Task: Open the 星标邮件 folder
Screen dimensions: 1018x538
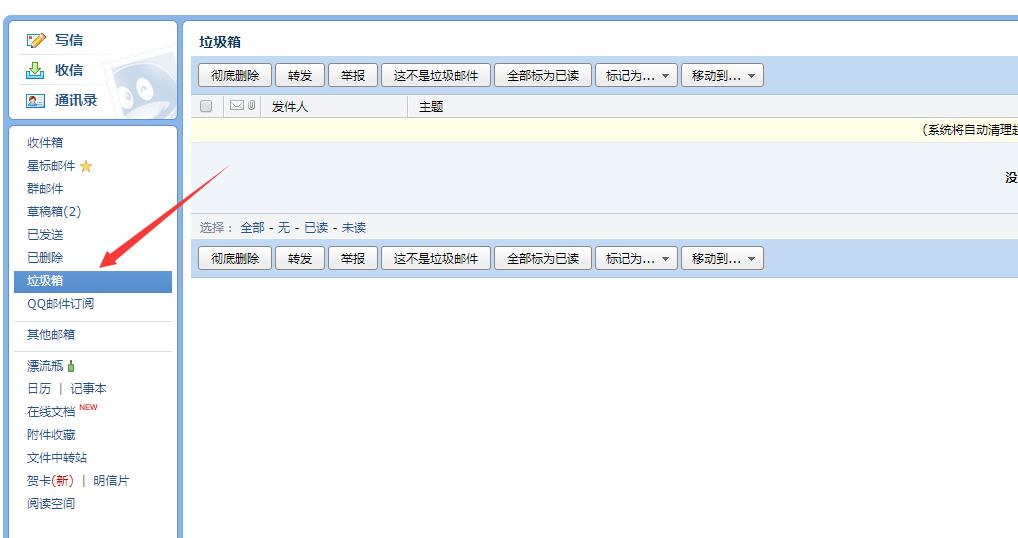Action: tap(51, 166)
